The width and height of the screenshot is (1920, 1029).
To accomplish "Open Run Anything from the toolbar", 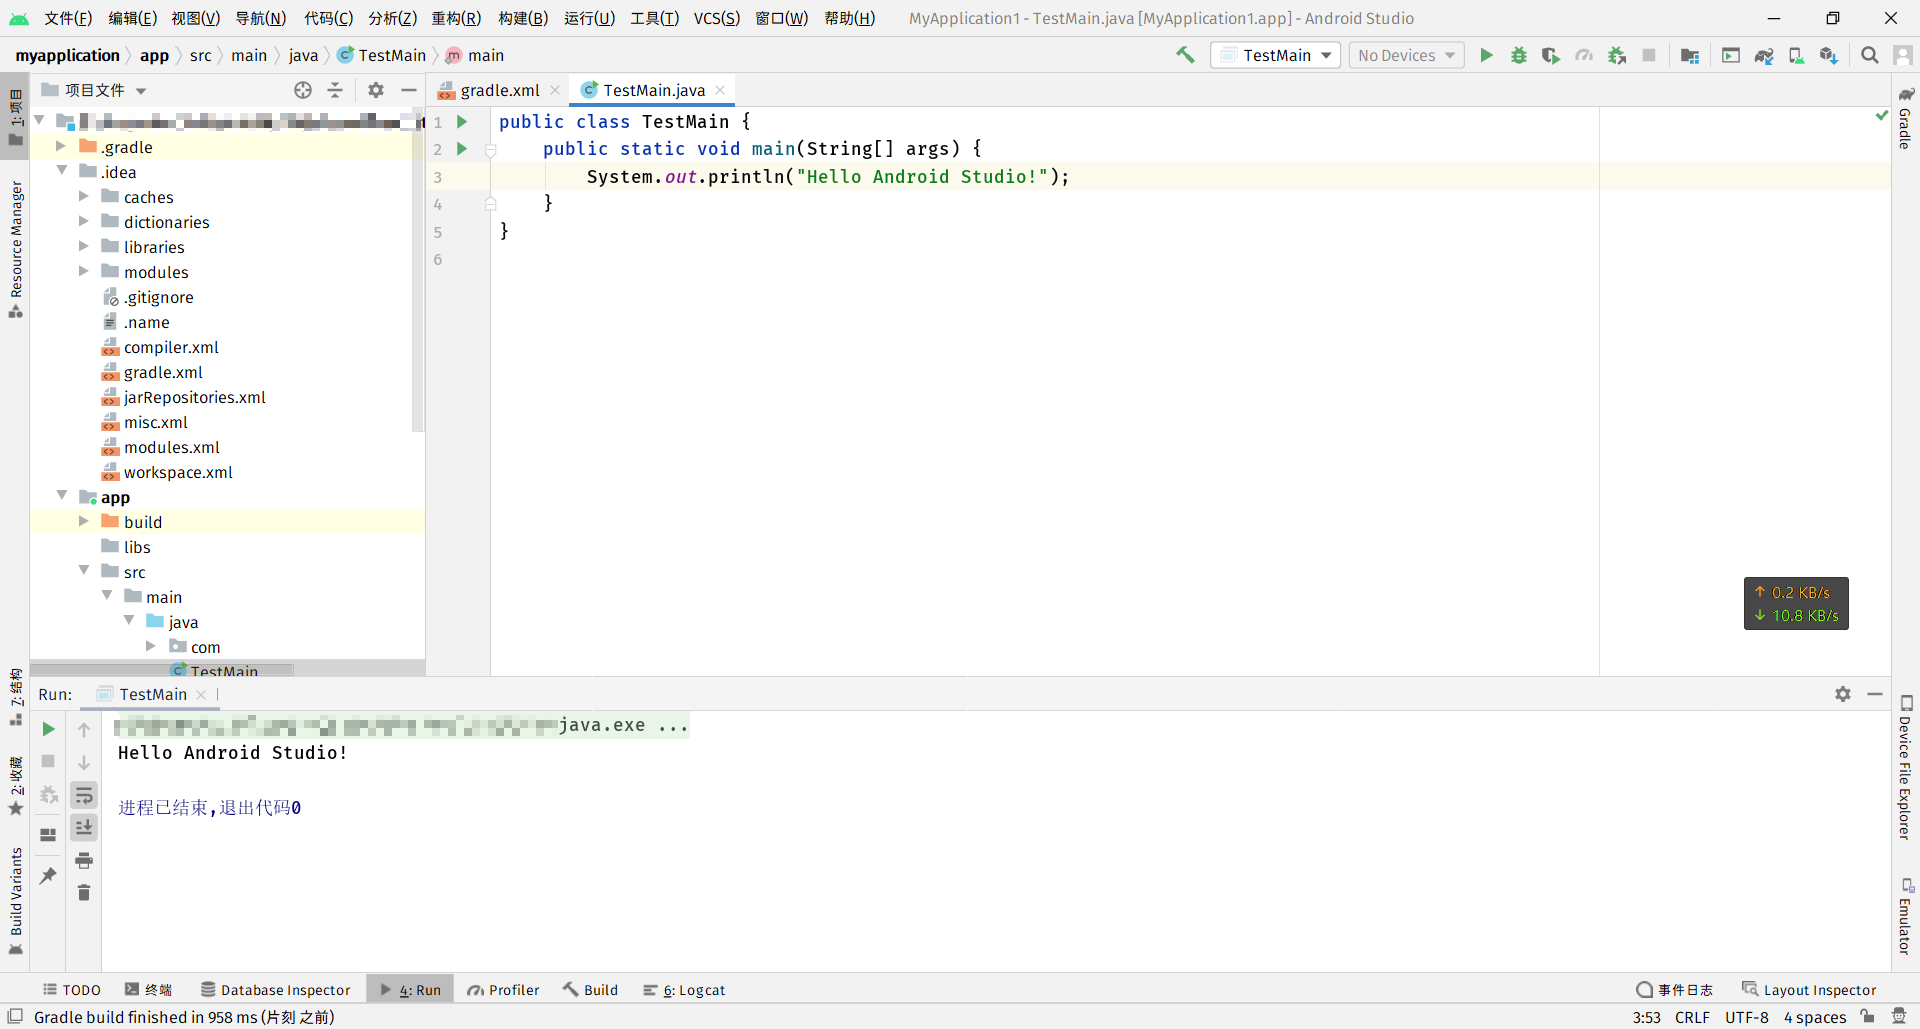I will [x=1731, y=55].
